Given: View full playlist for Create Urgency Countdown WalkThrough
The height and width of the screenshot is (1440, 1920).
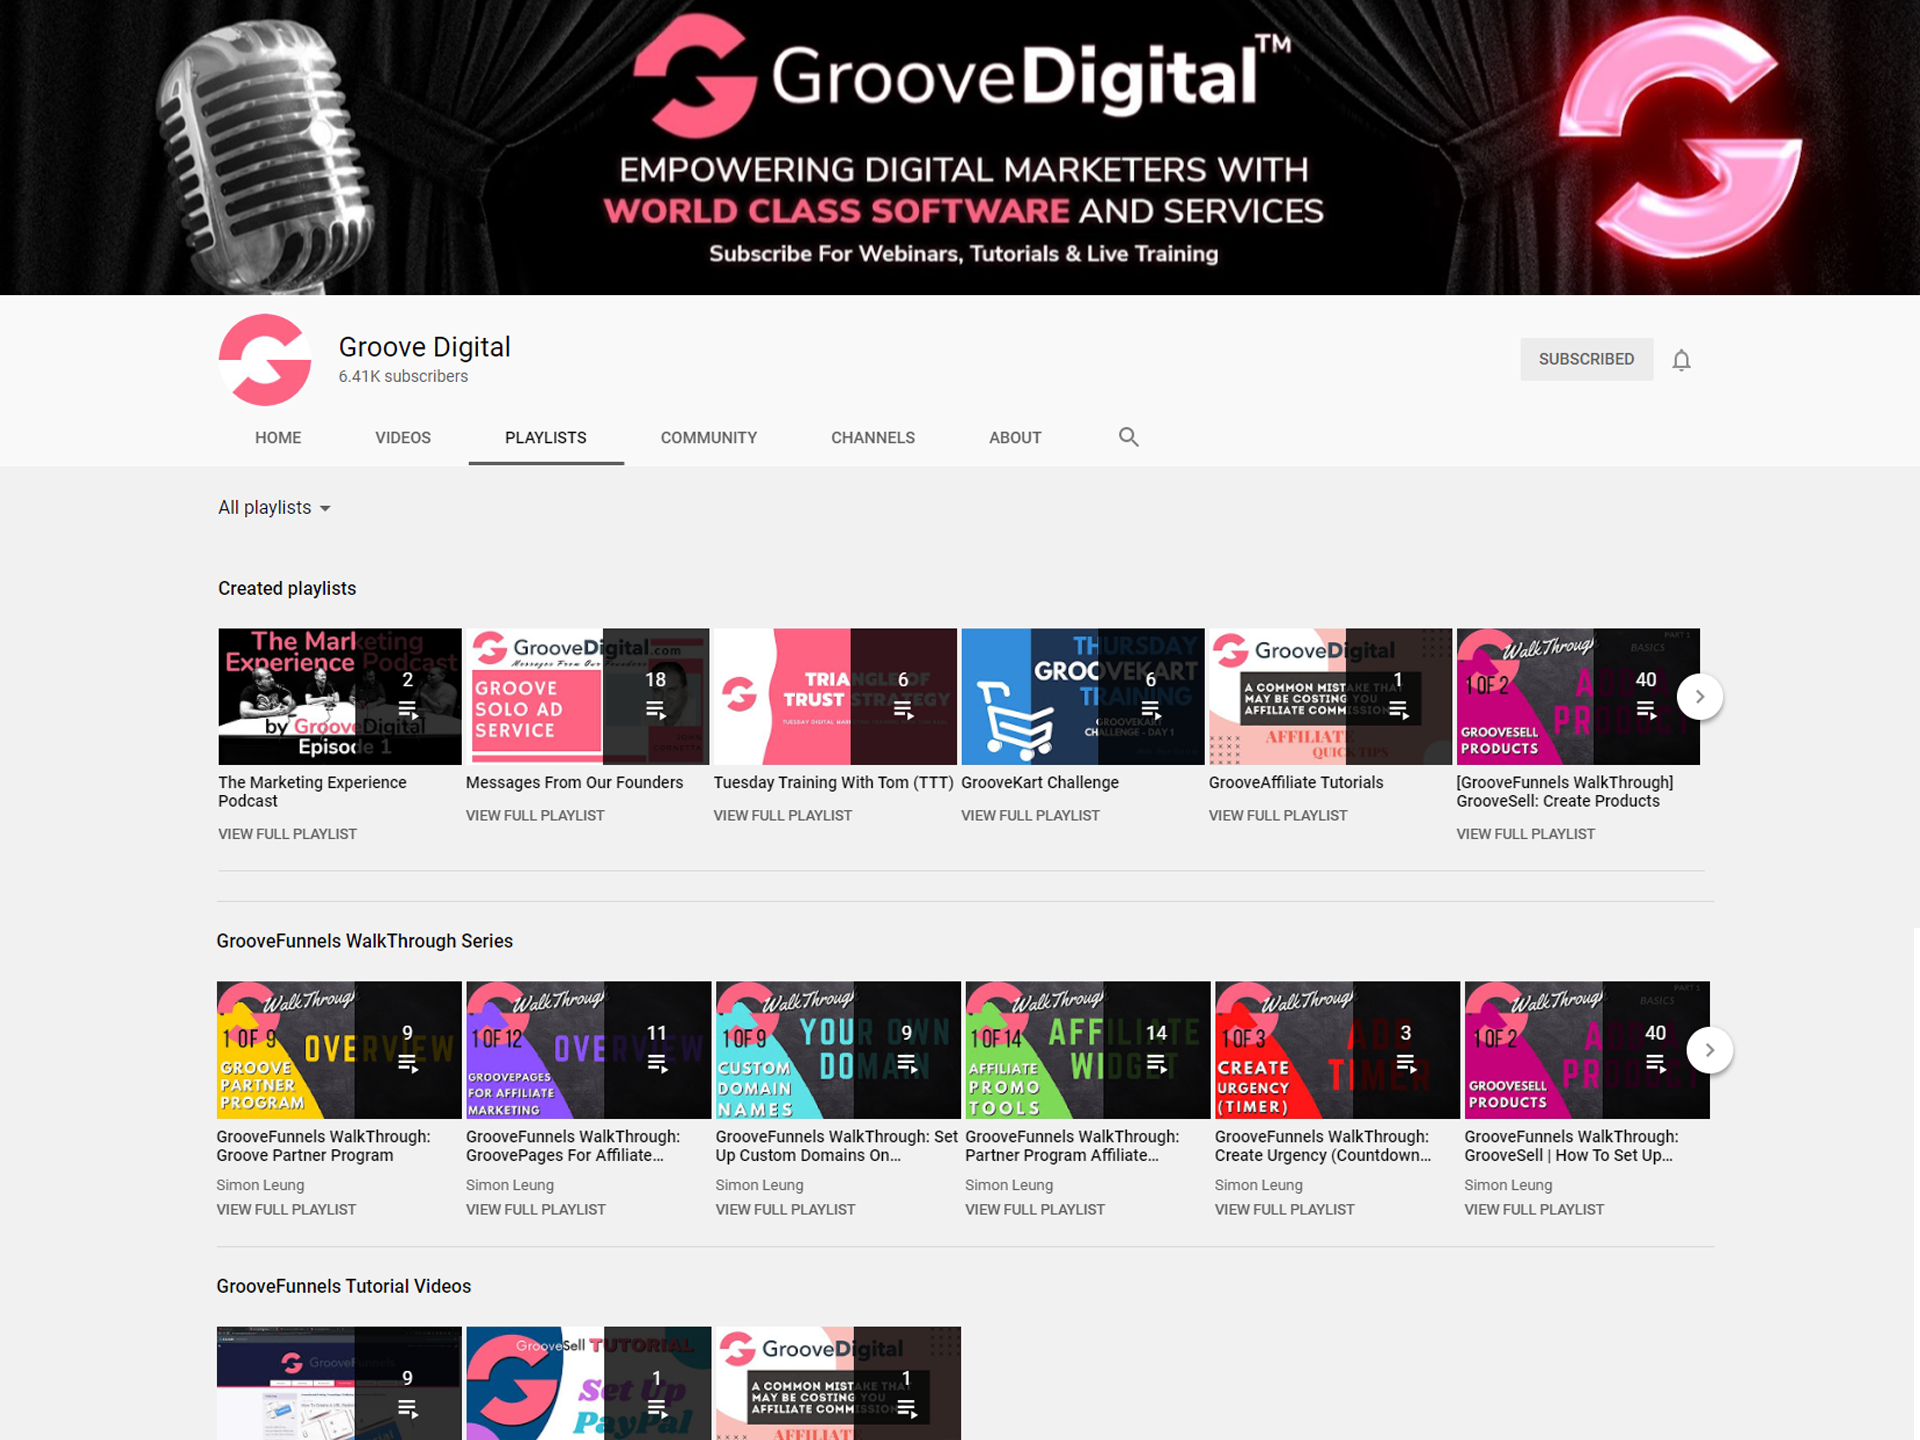Looking at the screenshot, I should click(1285, 1210).
